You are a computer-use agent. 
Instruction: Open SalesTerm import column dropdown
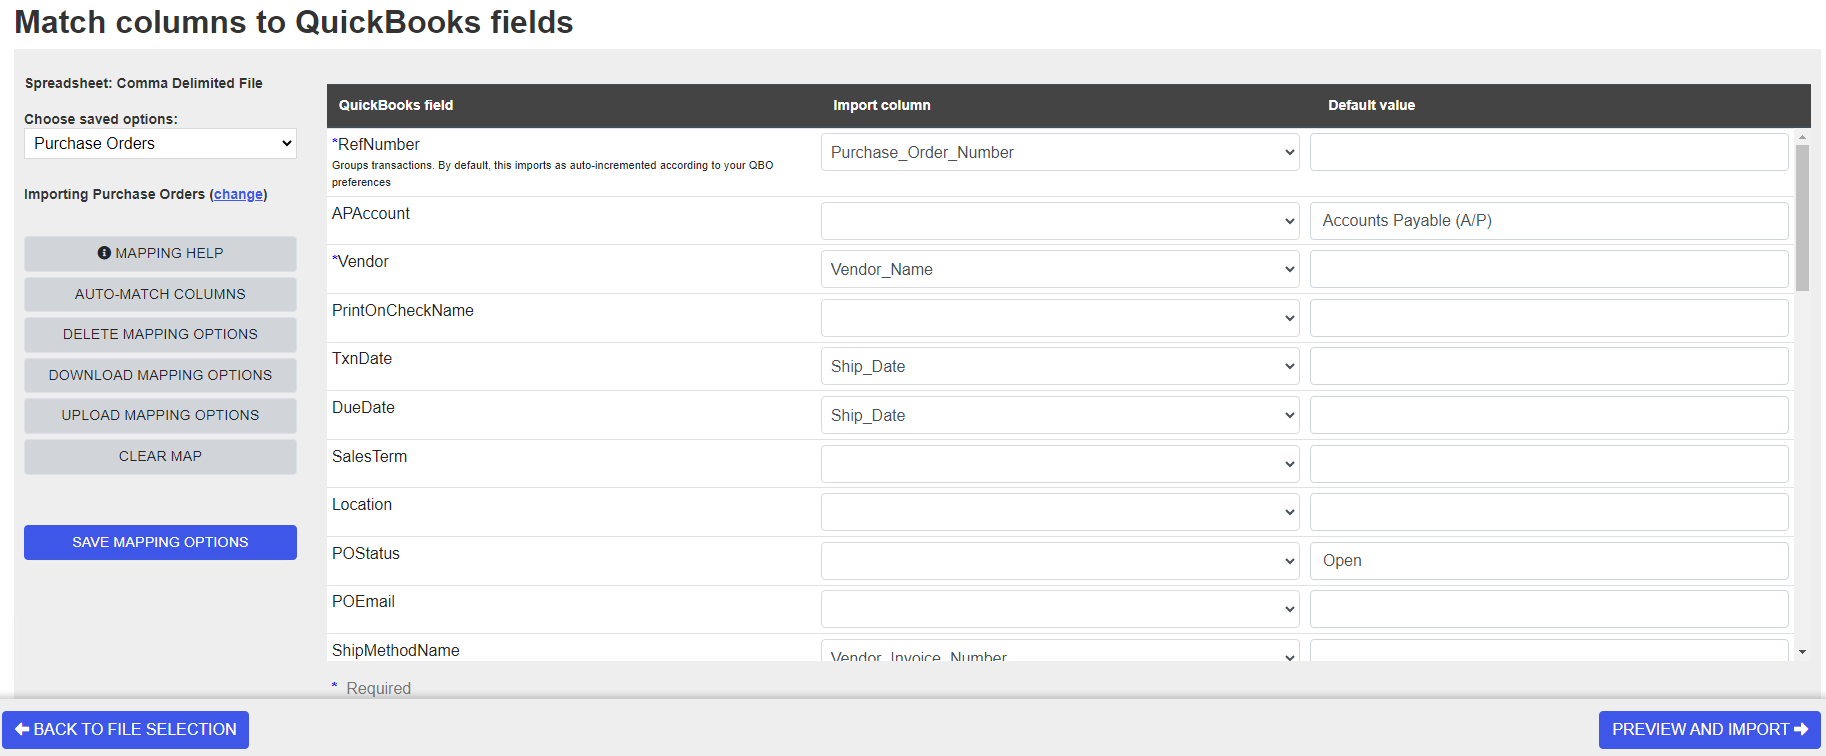click(1060, 464)
